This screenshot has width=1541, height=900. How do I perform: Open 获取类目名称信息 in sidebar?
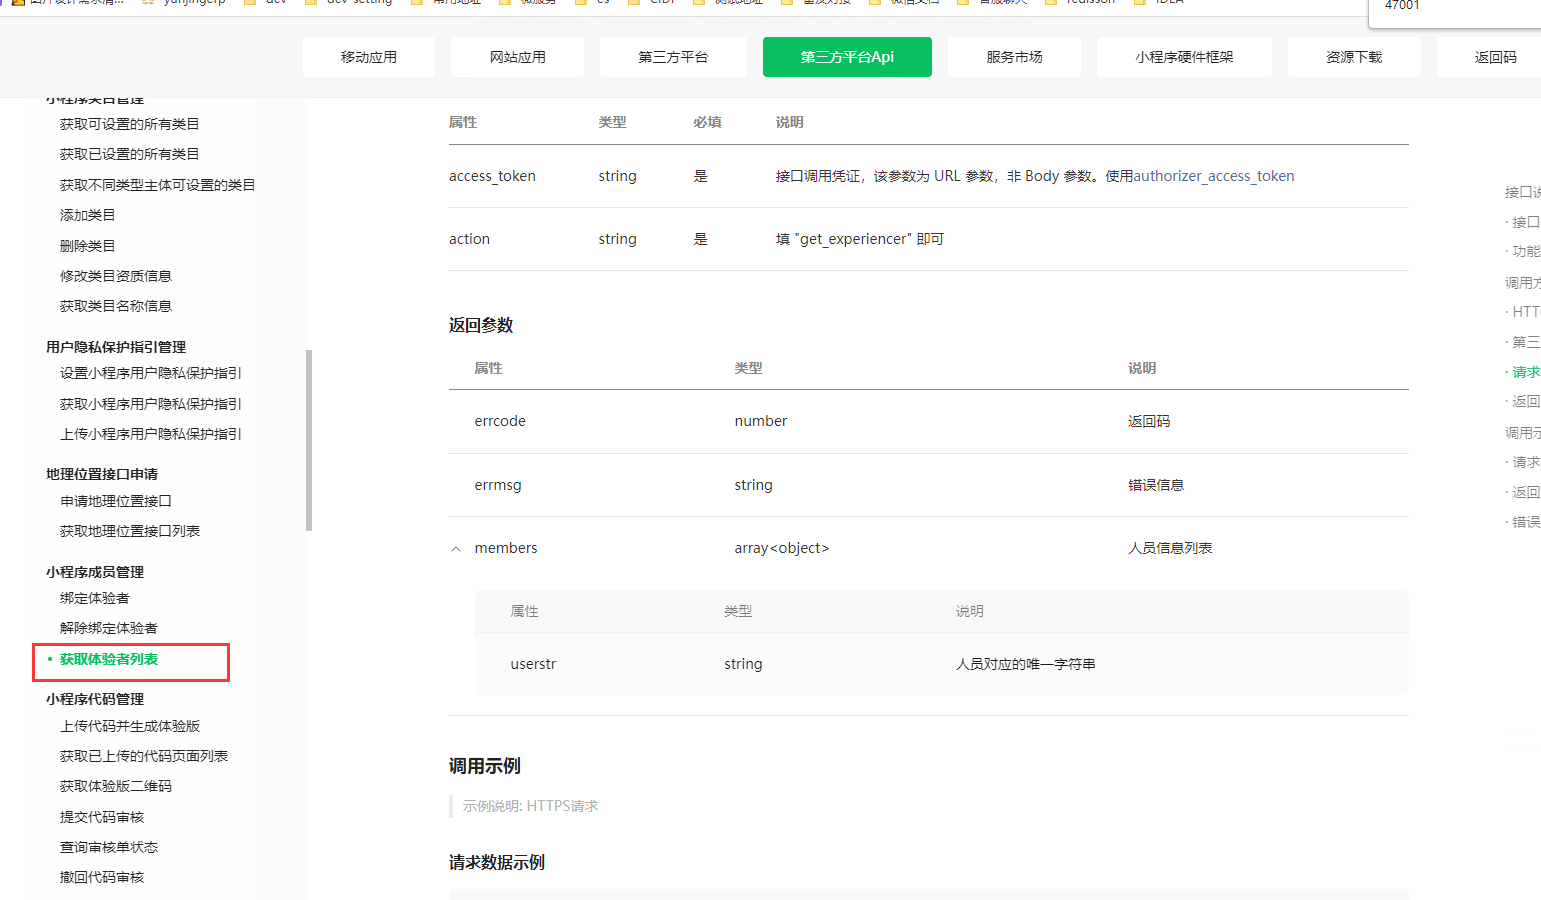pos(116,306)
